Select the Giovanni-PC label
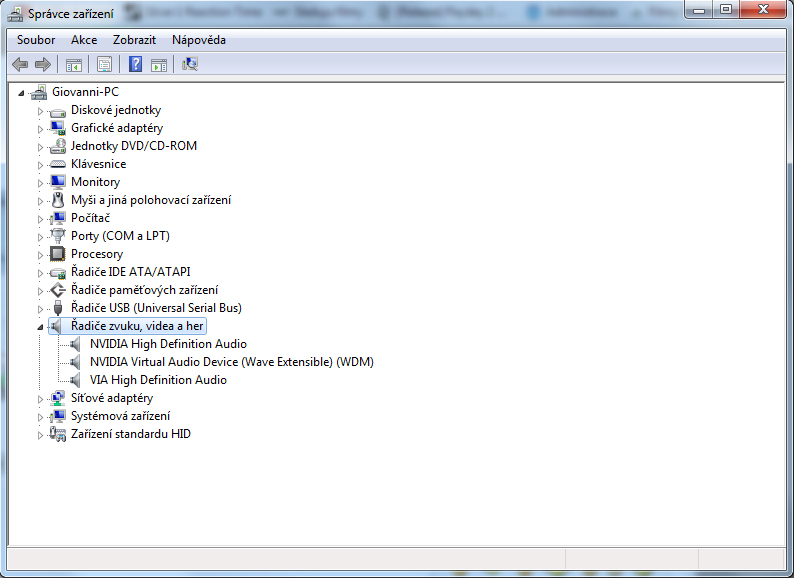This screenshot has height=578, width=794. pos(86,92)
